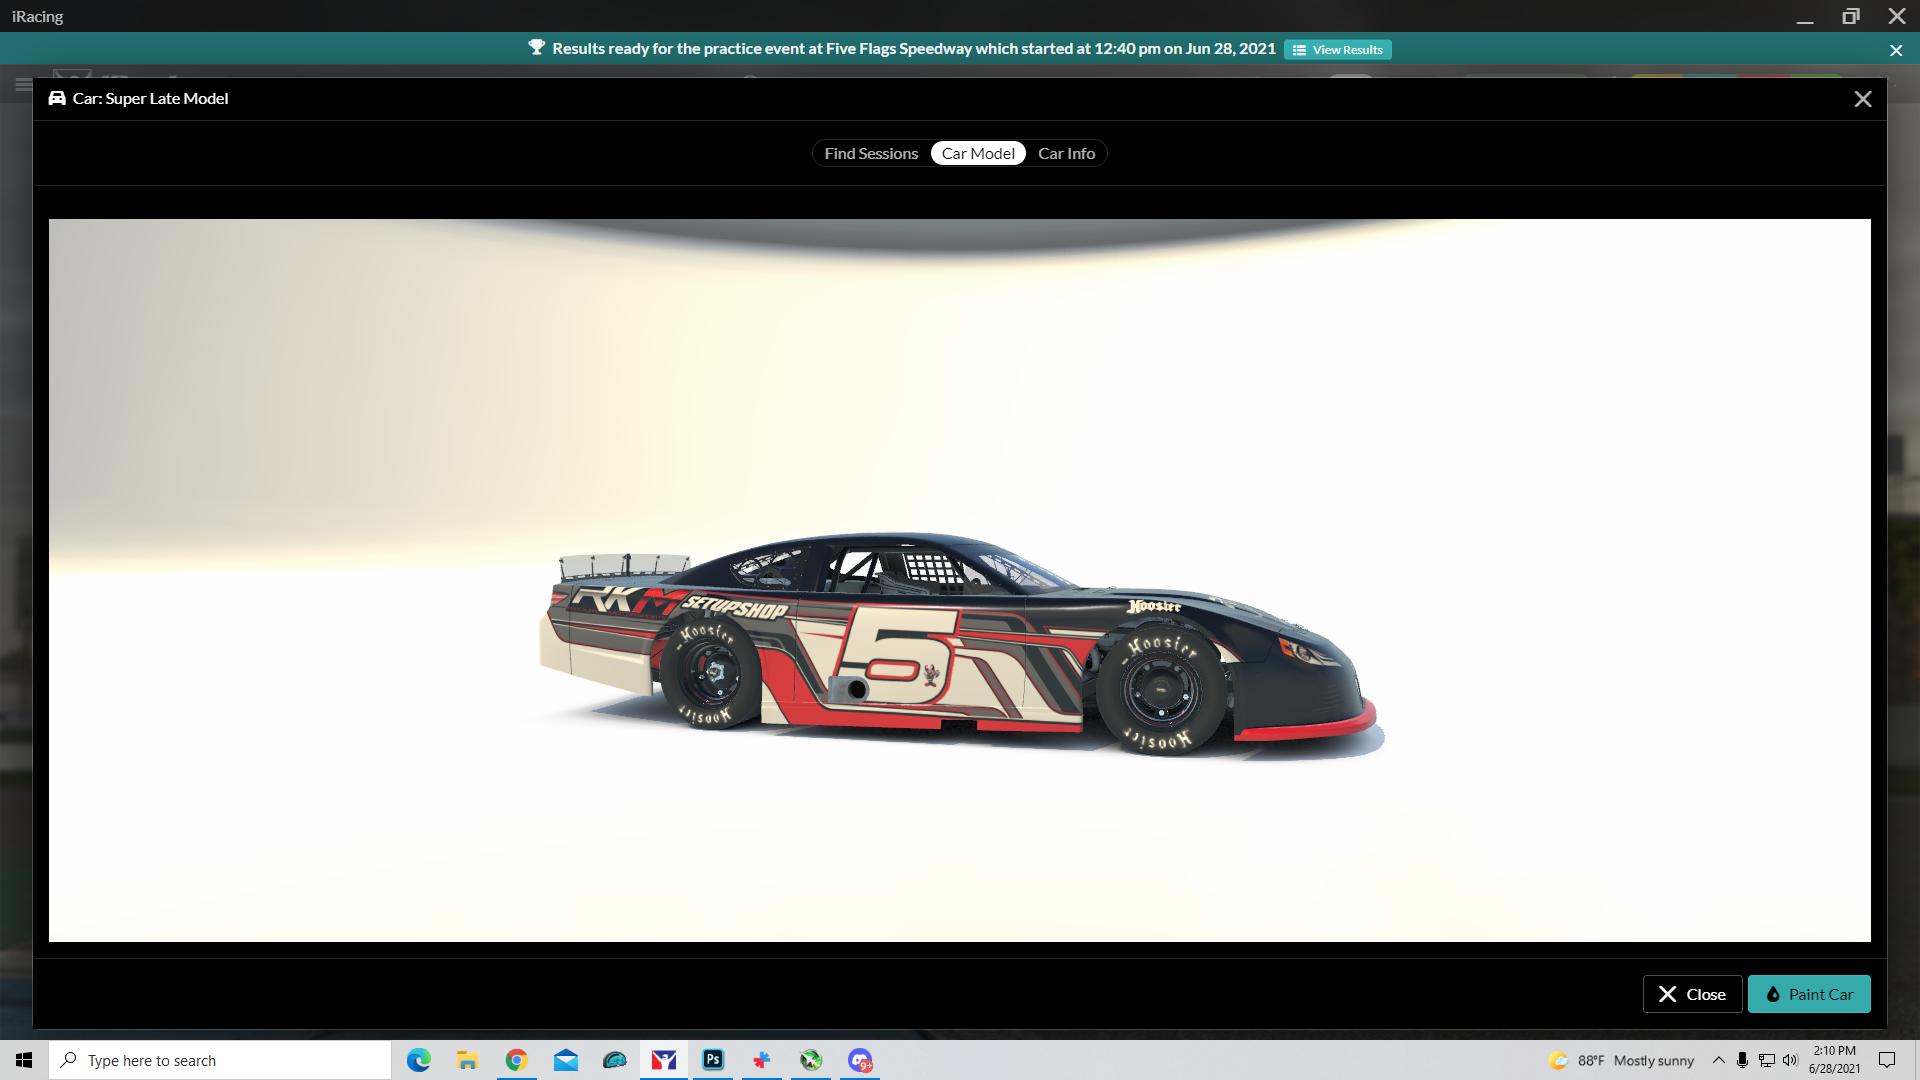Image resolution: width=1920 pixels, height=1080 pixels.
Task: Open File Explorer from the taskbar
Action: point(467,1060)
